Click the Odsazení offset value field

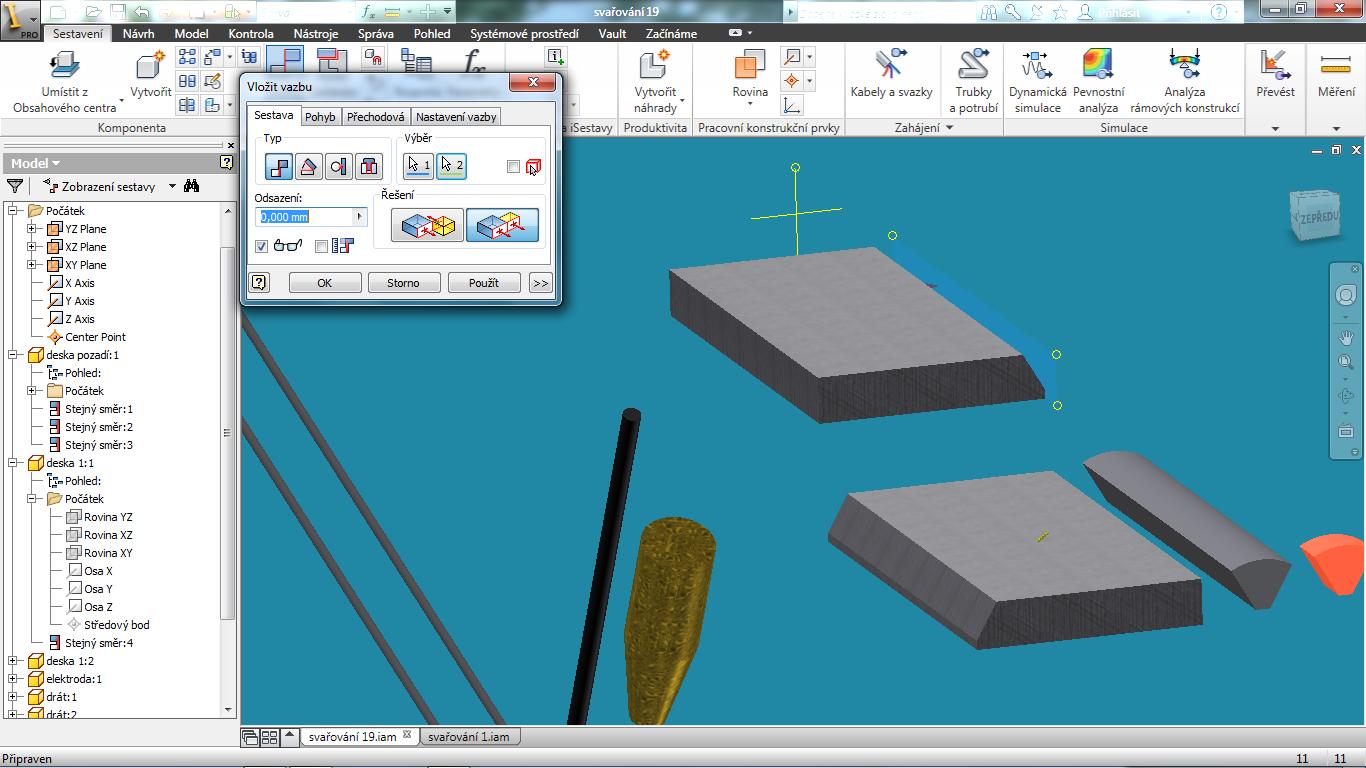[x=304, y=217]
